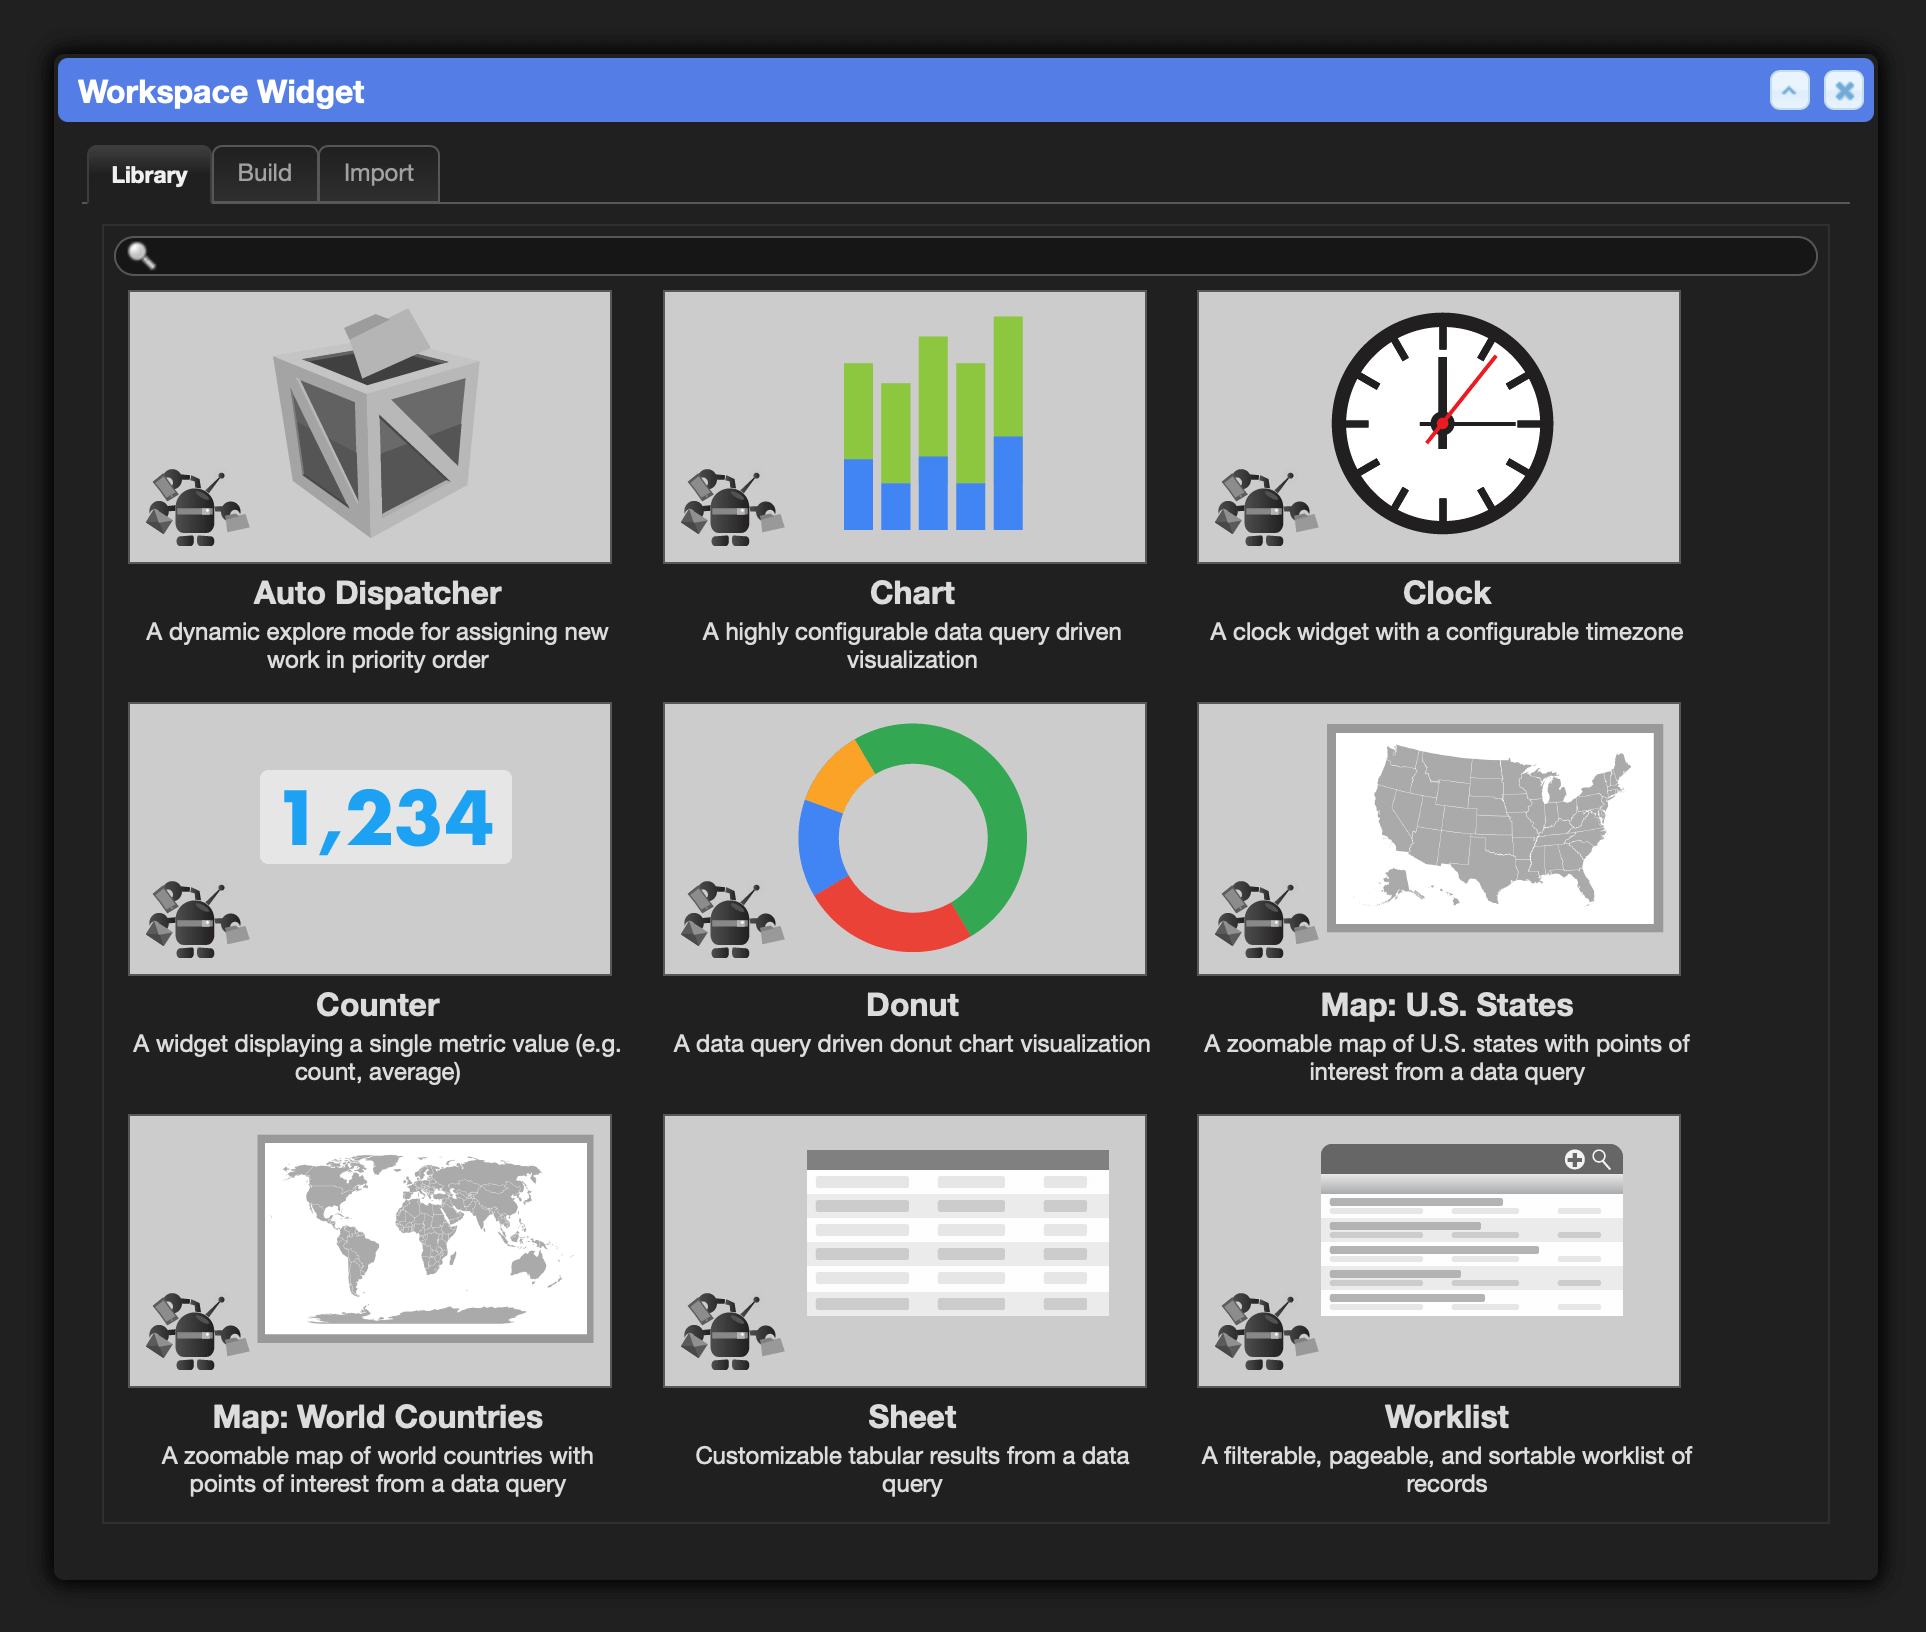Screen dimensions: 1926x1632
Task: Click description "A zoomable map of U.S. states"
Action: tap(1447, 1058)
